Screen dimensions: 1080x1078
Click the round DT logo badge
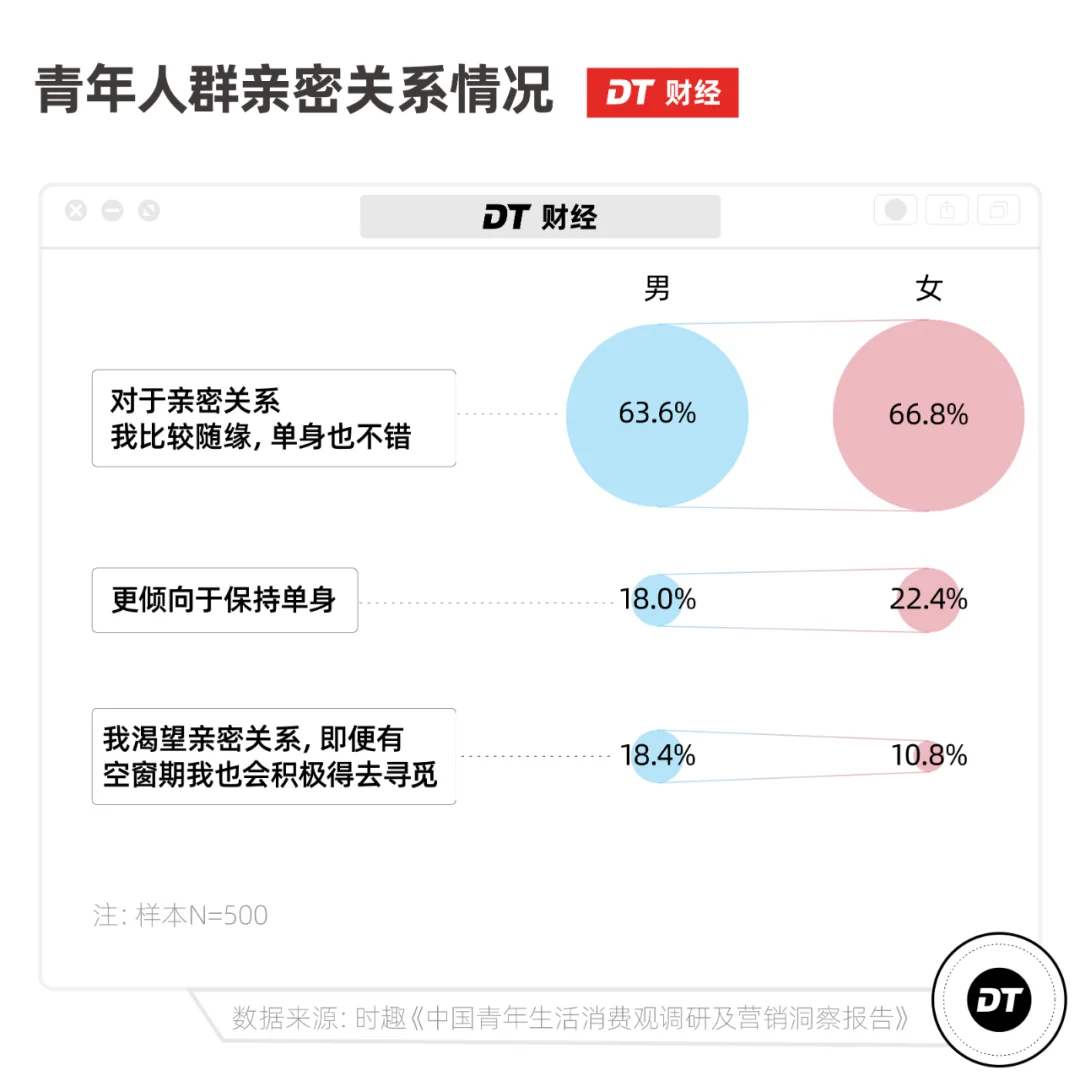(x=997, y=999)
